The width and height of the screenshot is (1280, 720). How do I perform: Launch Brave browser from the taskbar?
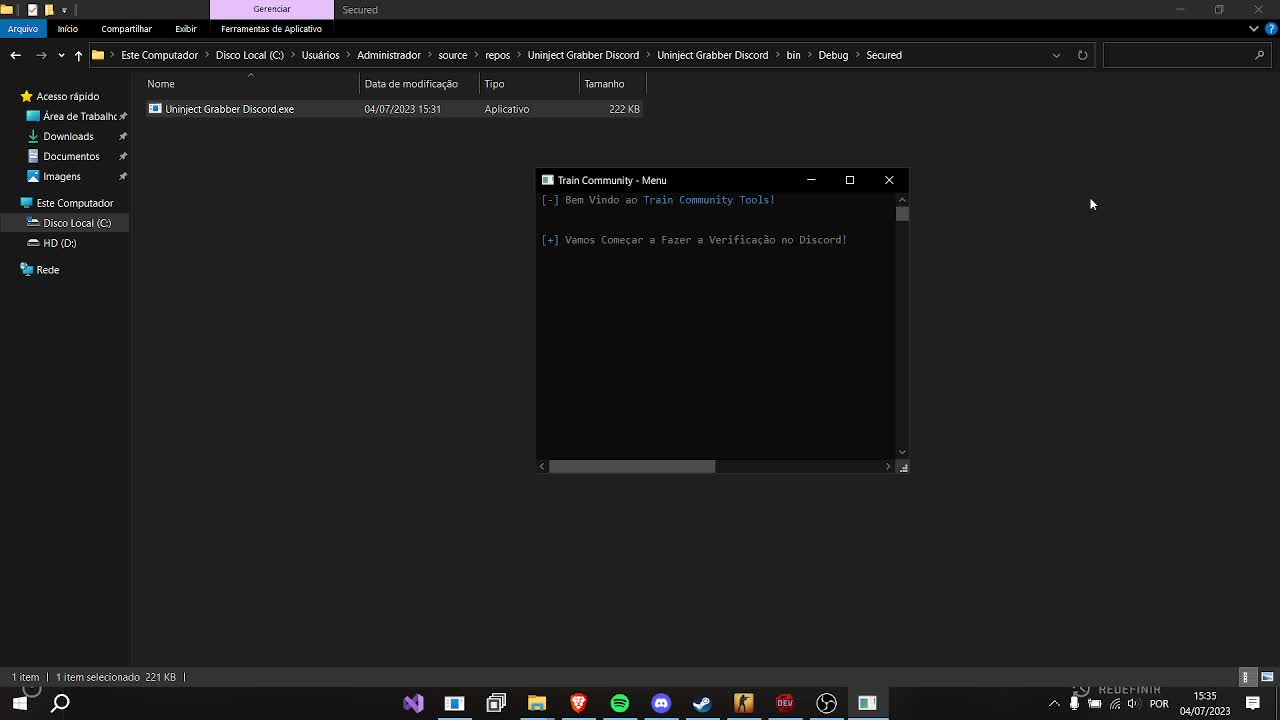578,702
